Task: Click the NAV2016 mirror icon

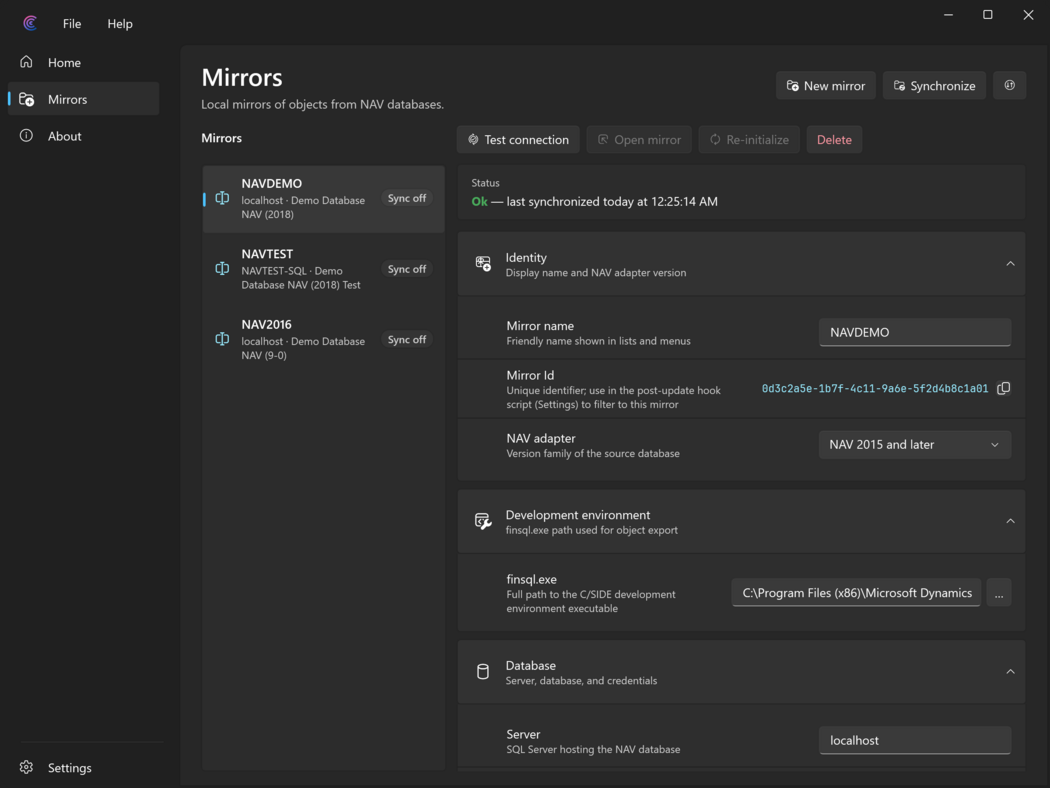Action: pos(222,339)
